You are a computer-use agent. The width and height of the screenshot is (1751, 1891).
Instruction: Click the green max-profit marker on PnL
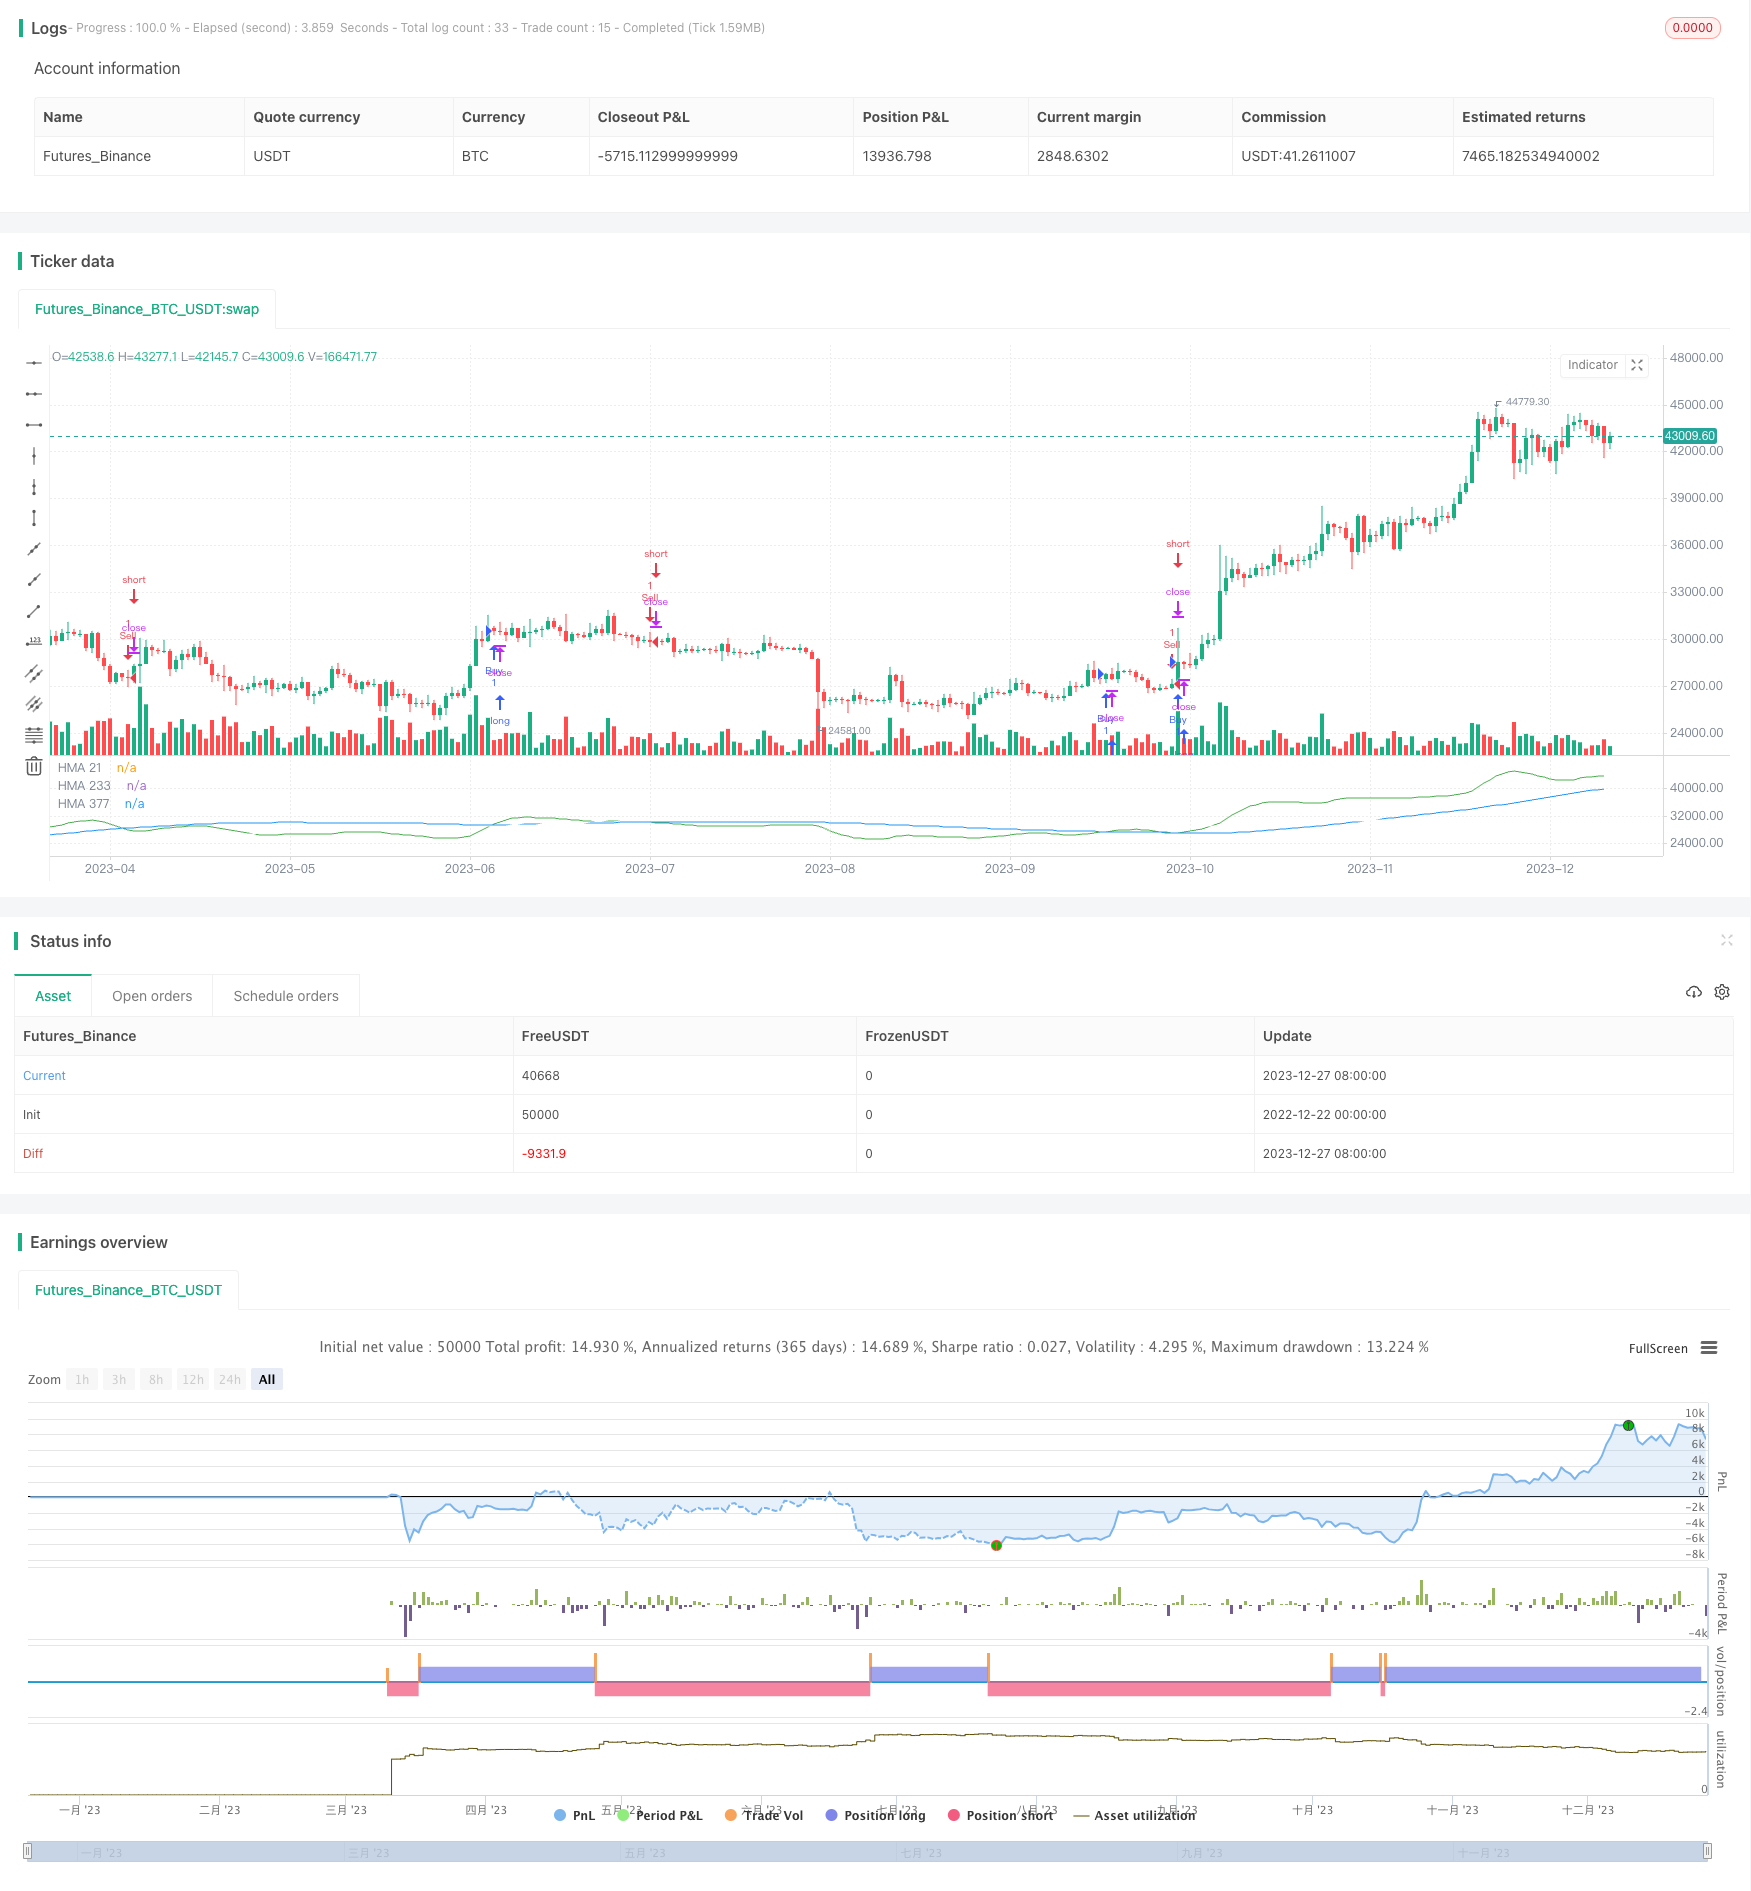point(1628,1425)
